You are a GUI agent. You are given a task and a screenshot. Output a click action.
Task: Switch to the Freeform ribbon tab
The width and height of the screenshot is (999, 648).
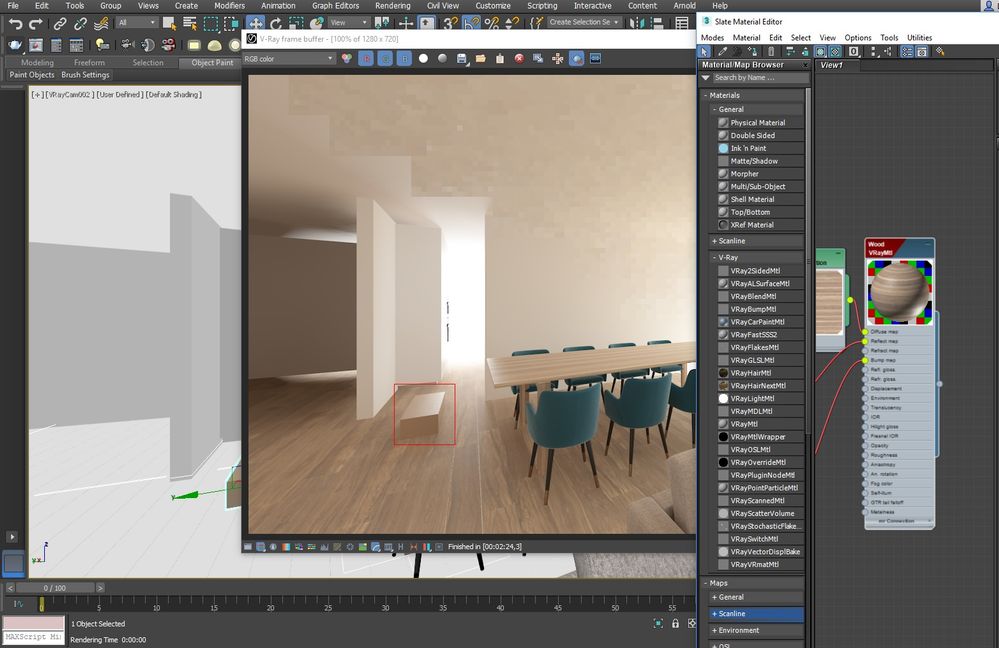(x=89, y=63)
